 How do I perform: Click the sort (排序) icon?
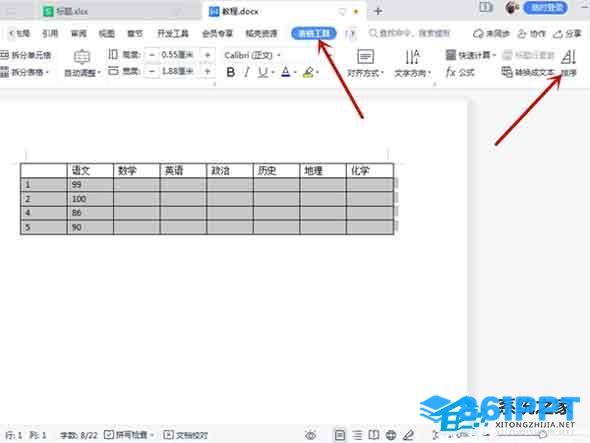coord(568,63)
